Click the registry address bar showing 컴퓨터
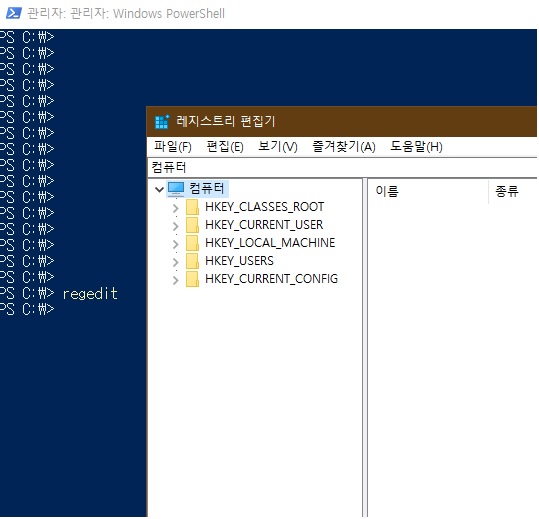Image resolution: width=539 pixels, height=519 pixels. 342,168
